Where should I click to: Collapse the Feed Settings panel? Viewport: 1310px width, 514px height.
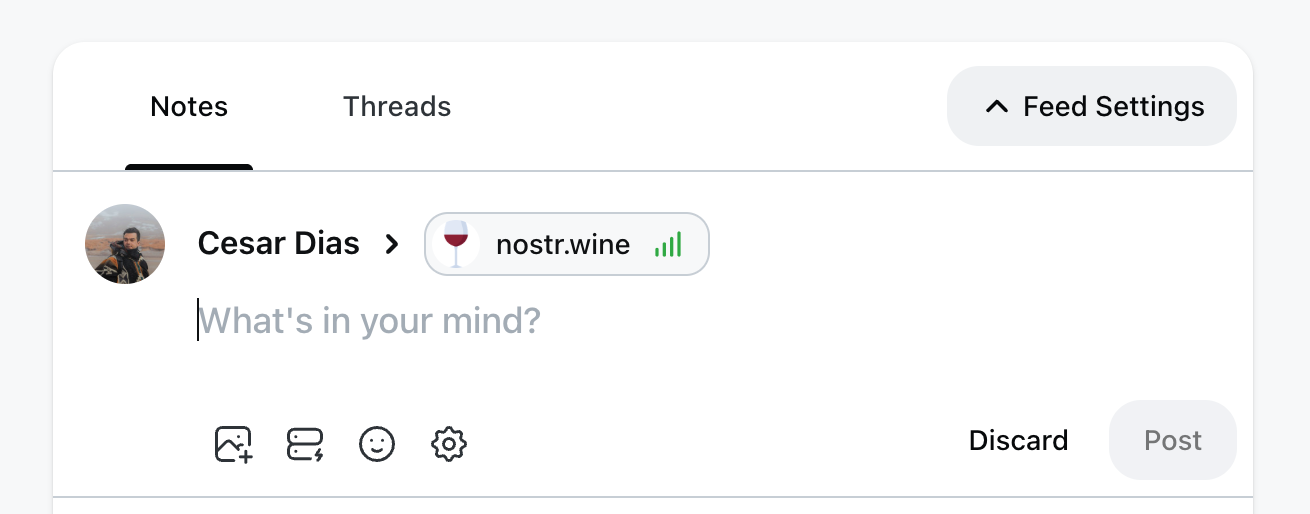tap(1092, 106)
